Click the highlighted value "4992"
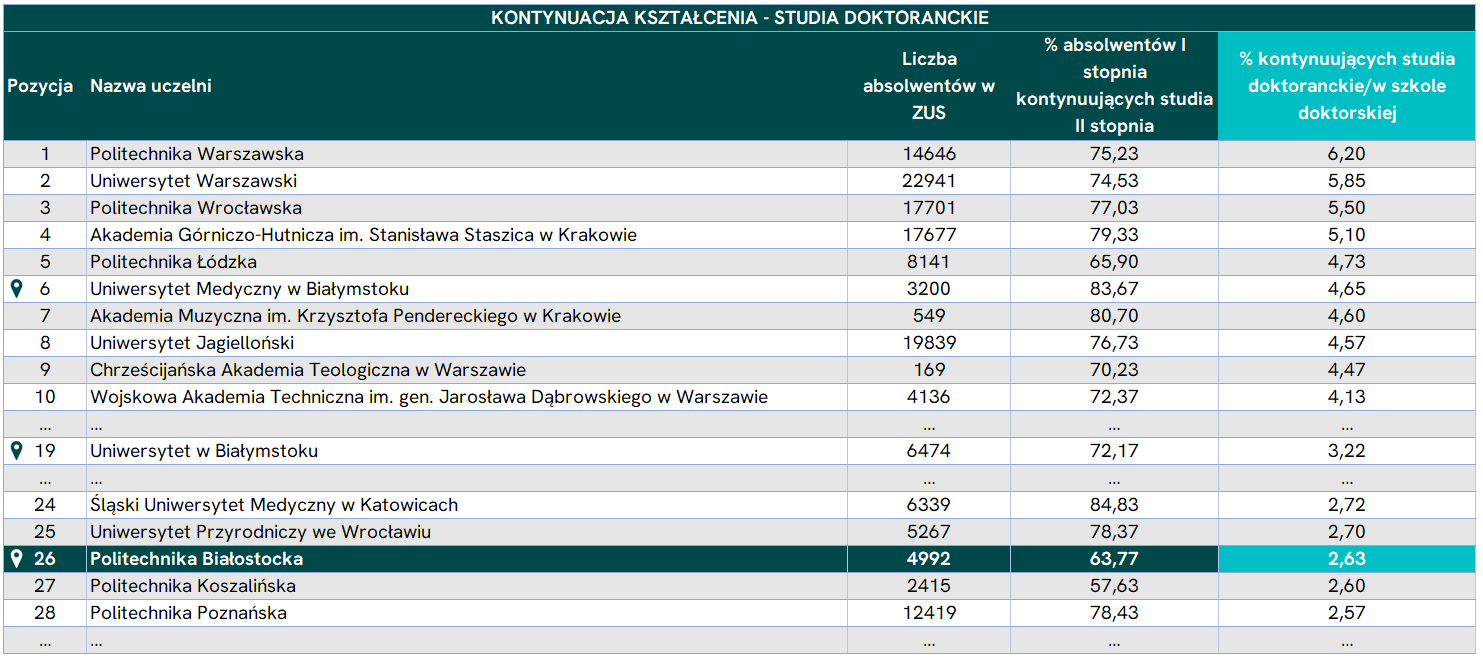This screenshot has height=661, width=1483. (929, 559)
